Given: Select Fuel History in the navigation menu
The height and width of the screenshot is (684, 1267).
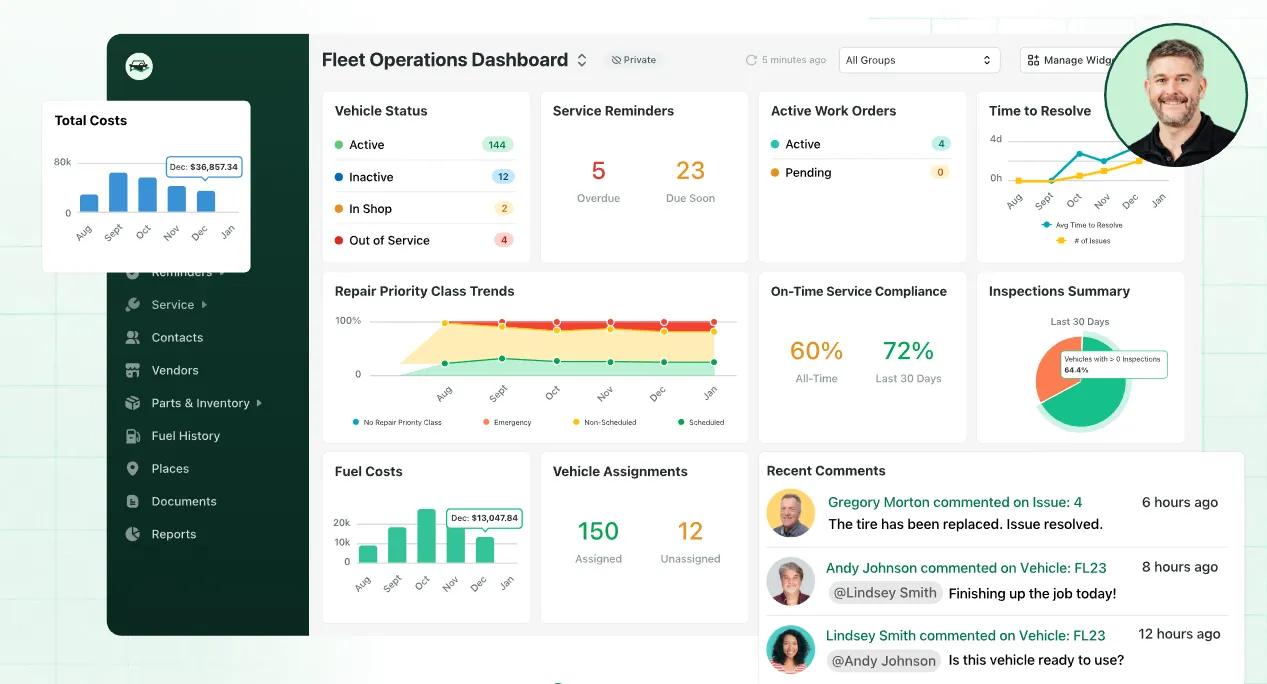Looking at the screenshot, I should pyautogui.click(x=185, y=436).
